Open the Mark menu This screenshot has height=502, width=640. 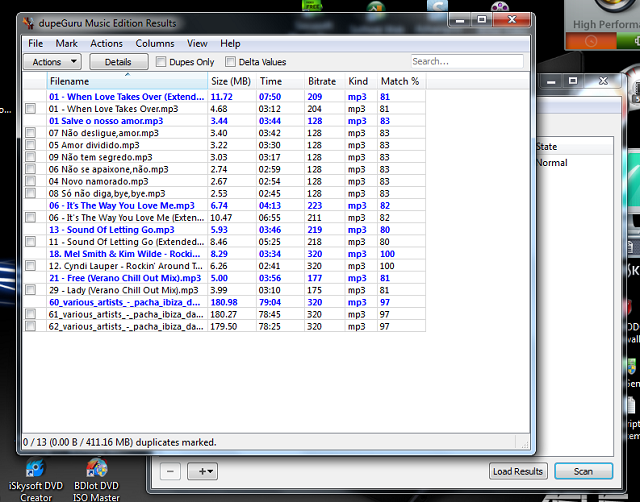point(67,43)
